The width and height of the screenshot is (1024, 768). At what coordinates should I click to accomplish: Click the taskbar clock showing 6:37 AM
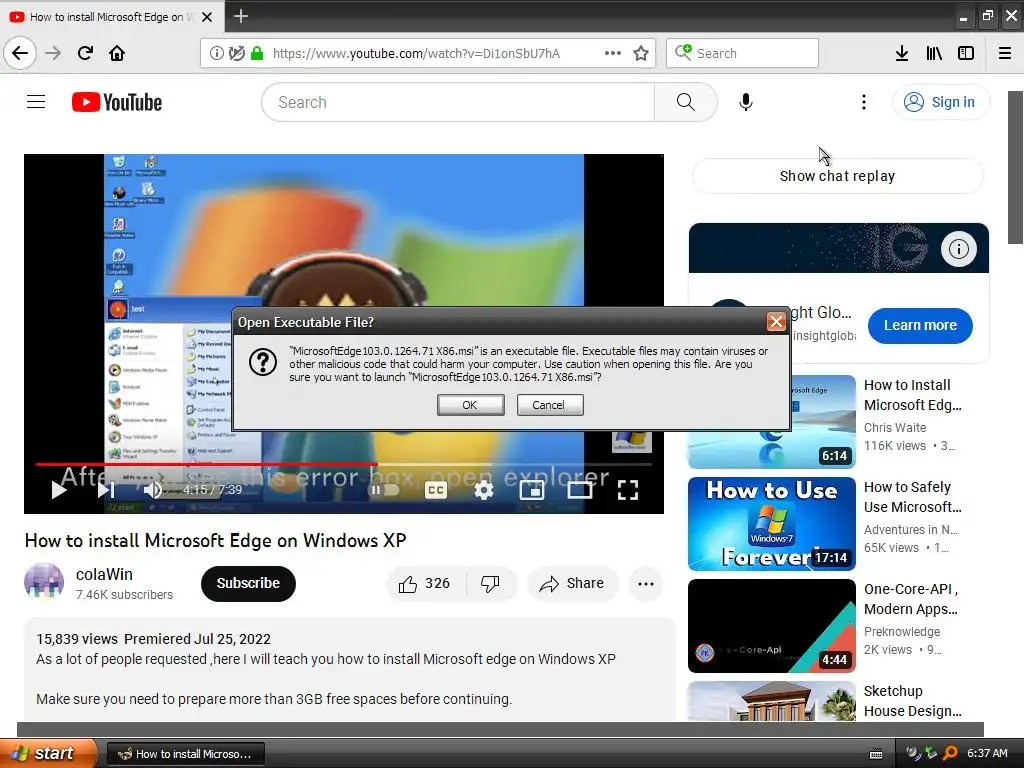pyautogui.click(x=987, y=753)
